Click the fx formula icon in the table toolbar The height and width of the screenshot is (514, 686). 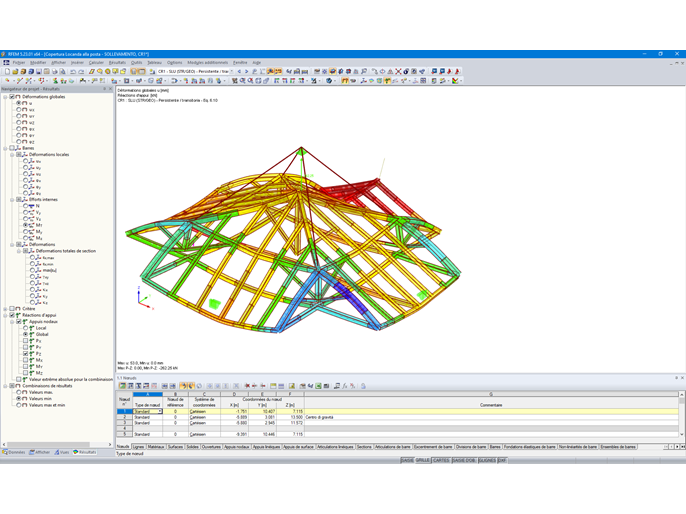pyautogui.click(x=345, y=386)
